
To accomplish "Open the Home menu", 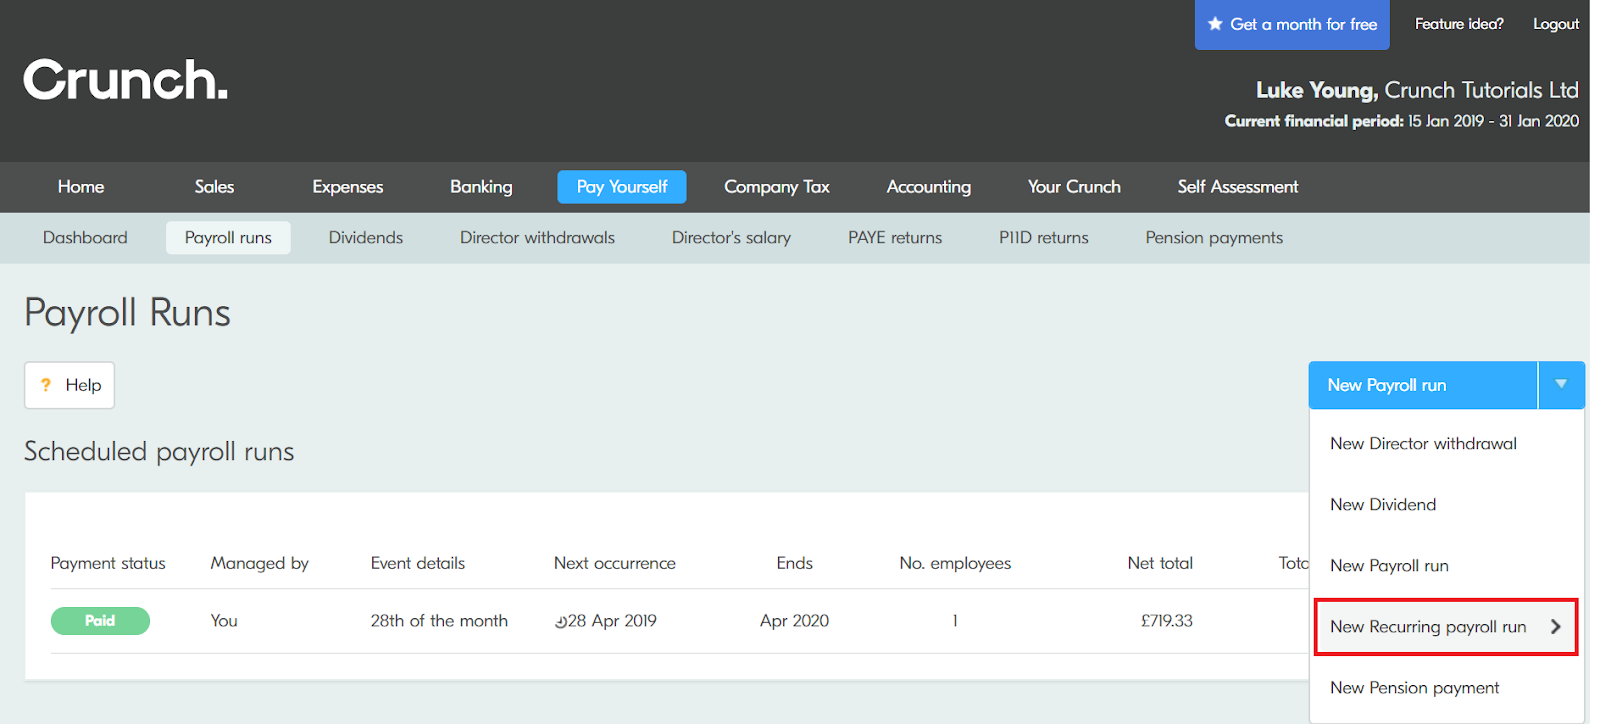I will (81, 187).
